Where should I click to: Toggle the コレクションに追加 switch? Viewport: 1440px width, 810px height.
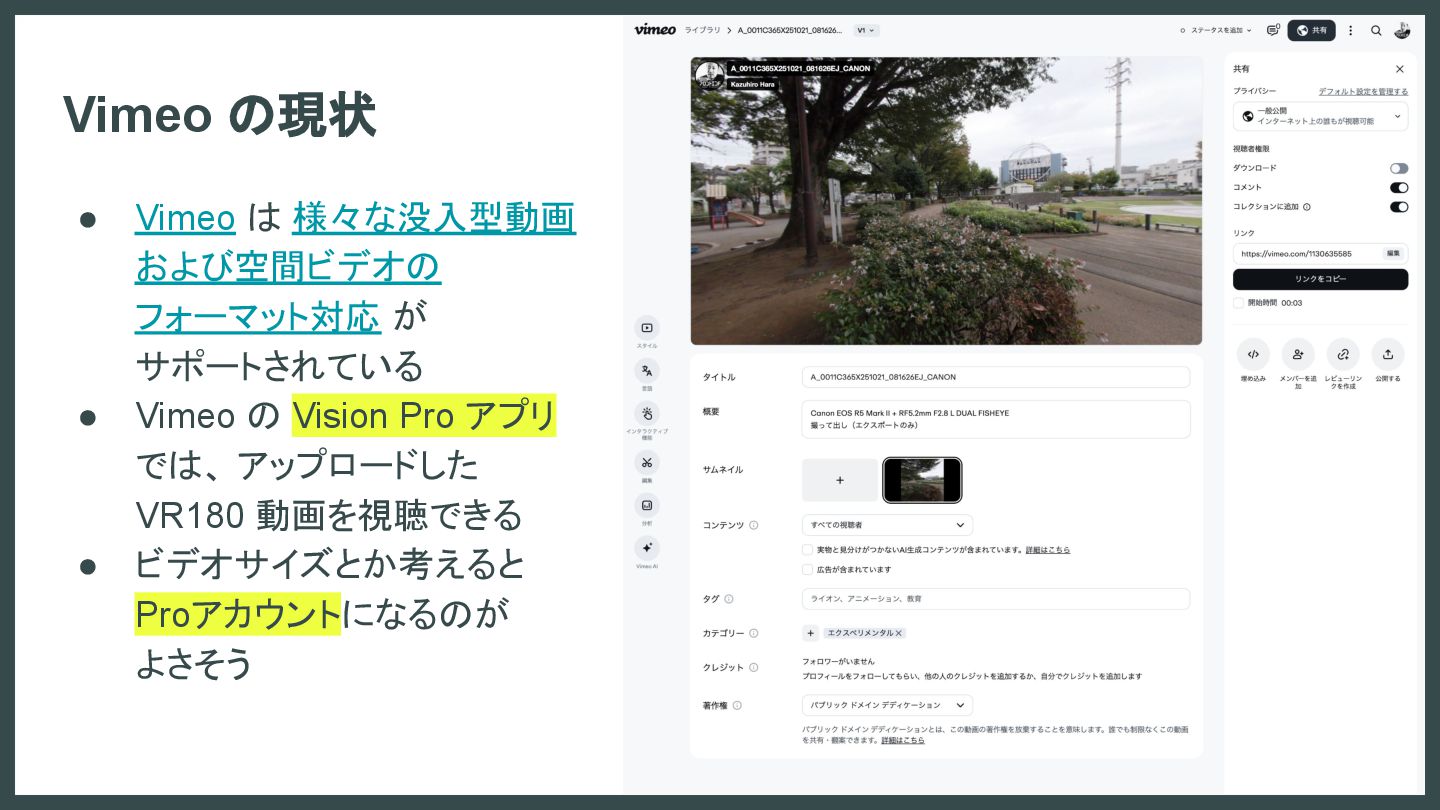pos(1399,207)
